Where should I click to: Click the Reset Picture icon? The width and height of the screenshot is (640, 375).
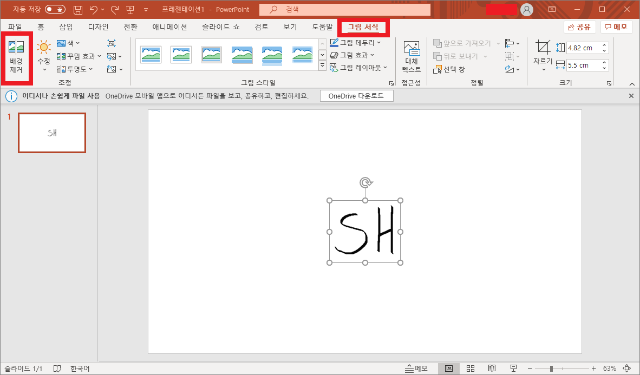pyautogui.click(x=114, y=69)
